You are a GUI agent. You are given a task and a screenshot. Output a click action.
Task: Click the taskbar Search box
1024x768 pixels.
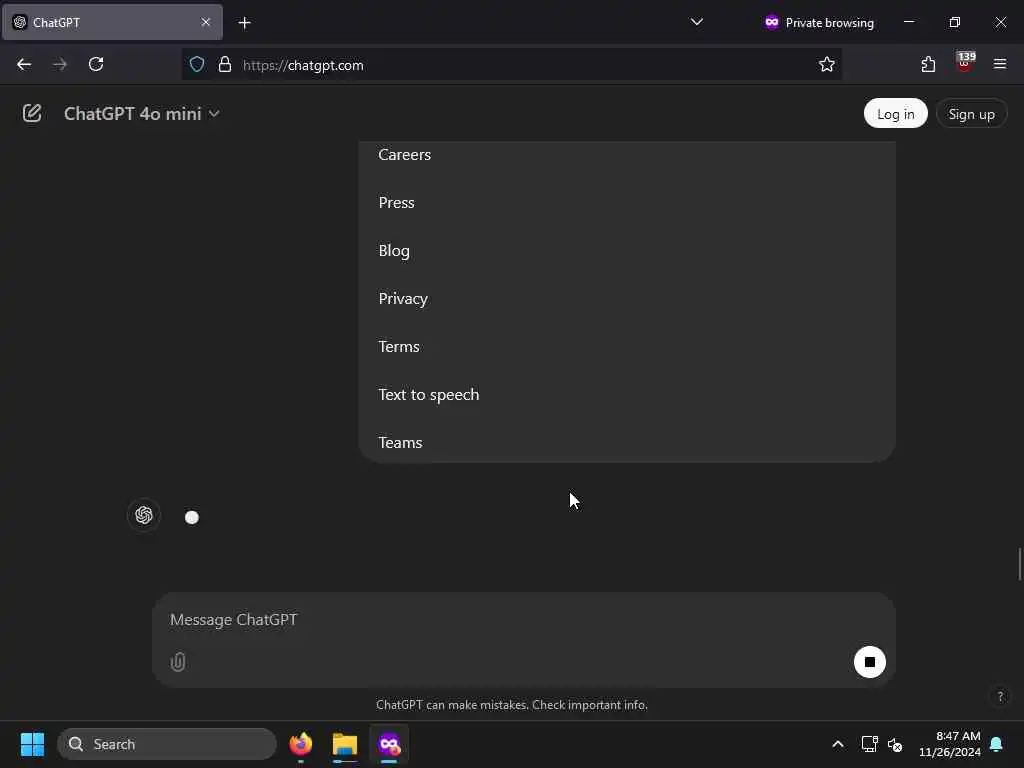(x=167, y=744)
